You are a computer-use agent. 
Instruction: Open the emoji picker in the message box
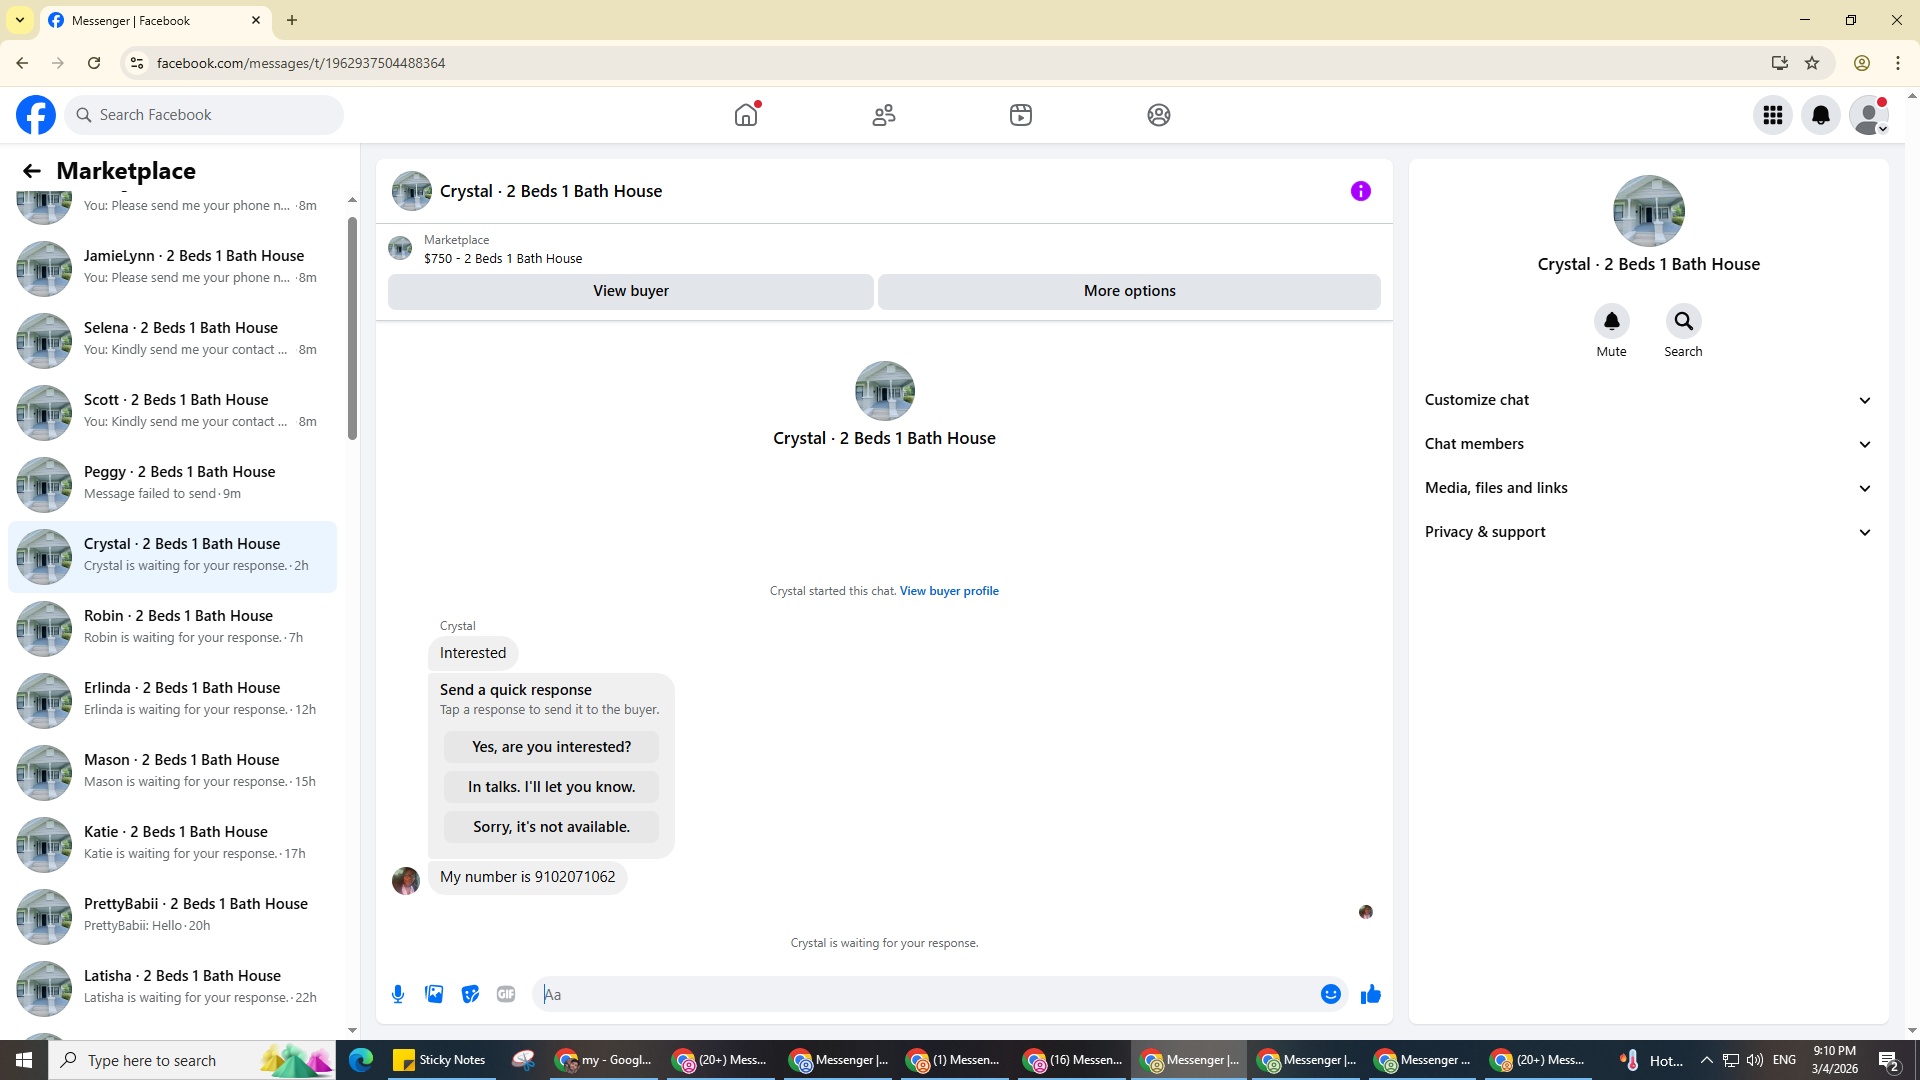coord(1330,994)
